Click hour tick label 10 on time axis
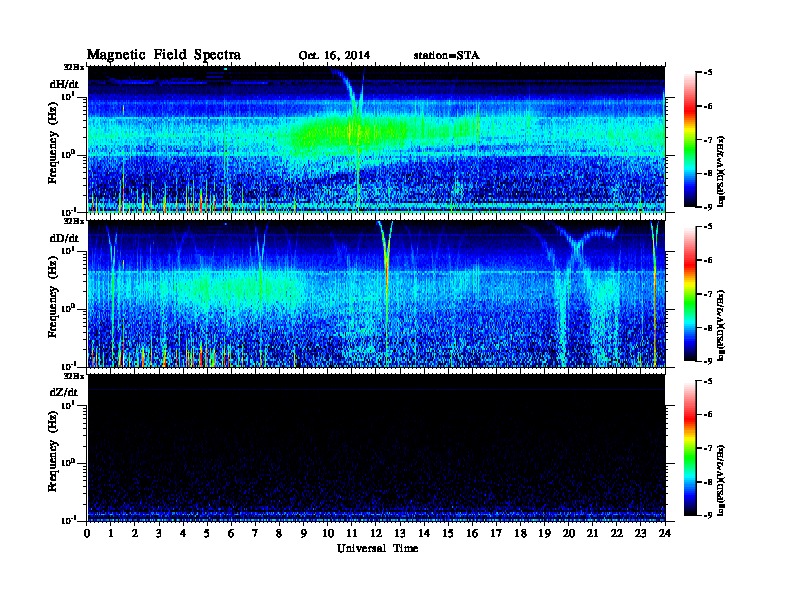The width and height of the screenshot is (792, 612). (328, 534)
